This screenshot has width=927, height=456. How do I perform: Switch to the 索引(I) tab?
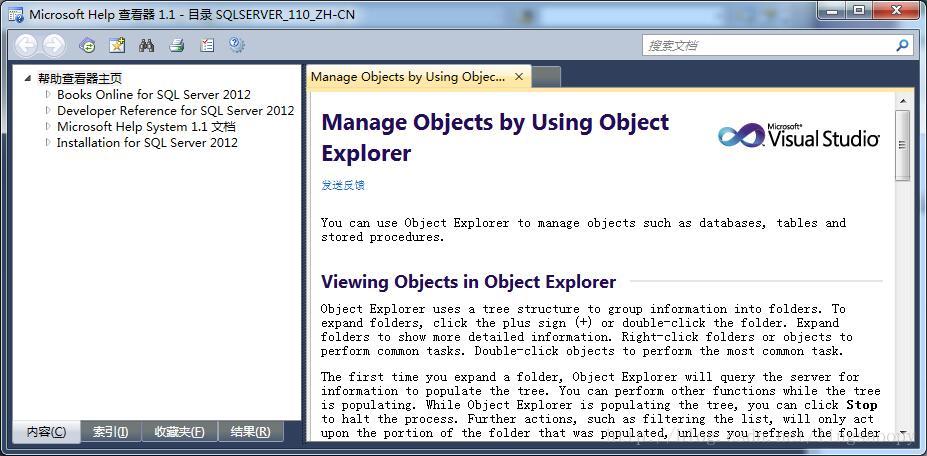pyautogui.click(x=111, y=432)
